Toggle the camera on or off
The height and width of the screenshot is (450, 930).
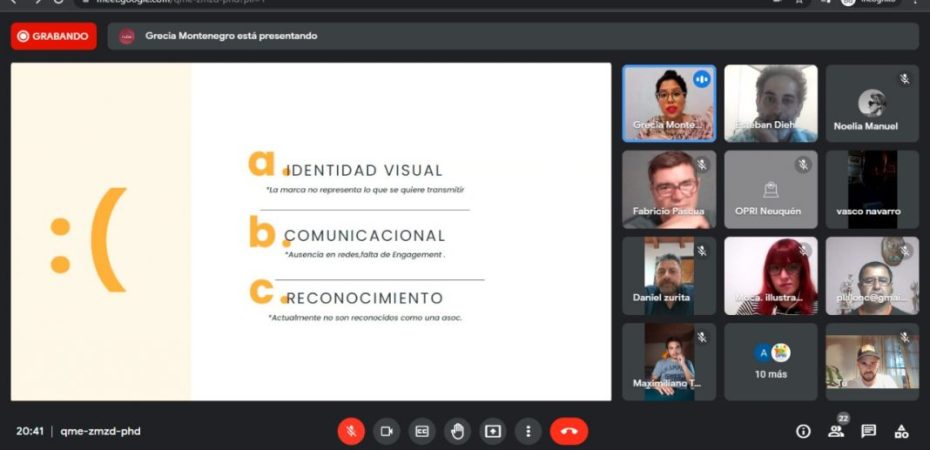coord(386,431)
